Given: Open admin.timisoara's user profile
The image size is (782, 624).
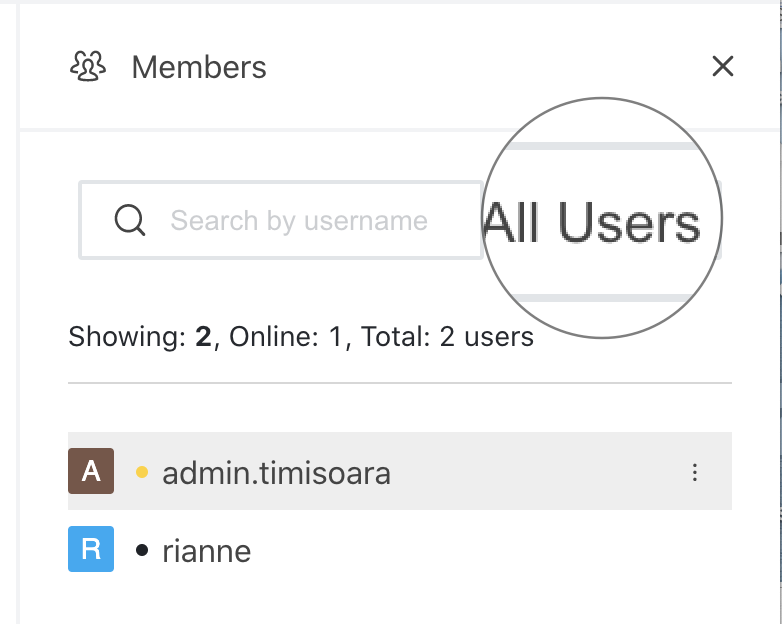Looking at the screenshot, I should pyautogui.click(x=276, y=472).
